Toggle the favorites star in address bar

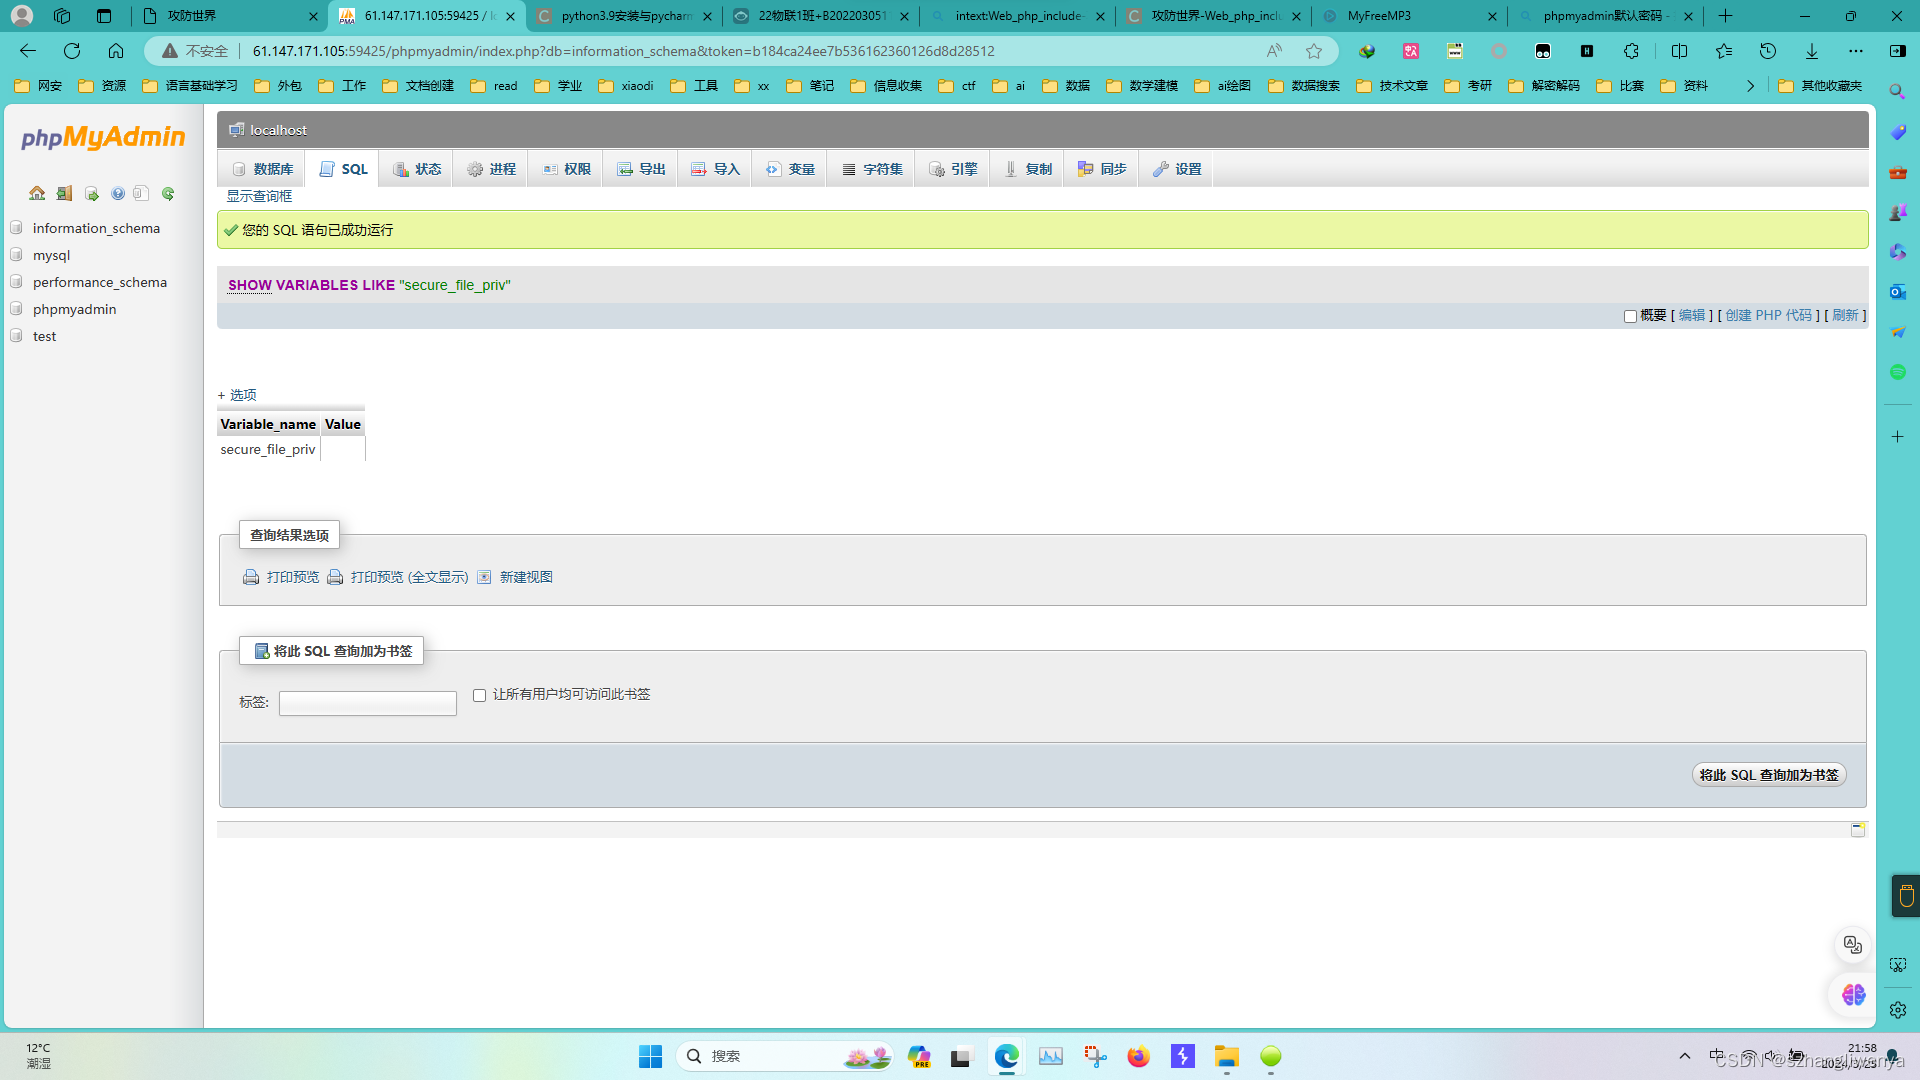pos(1314,51)
